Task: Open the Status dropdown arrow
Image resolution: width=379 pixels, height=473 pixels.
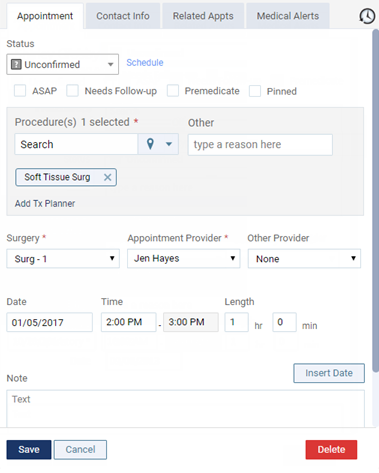Action: (110, 64)
